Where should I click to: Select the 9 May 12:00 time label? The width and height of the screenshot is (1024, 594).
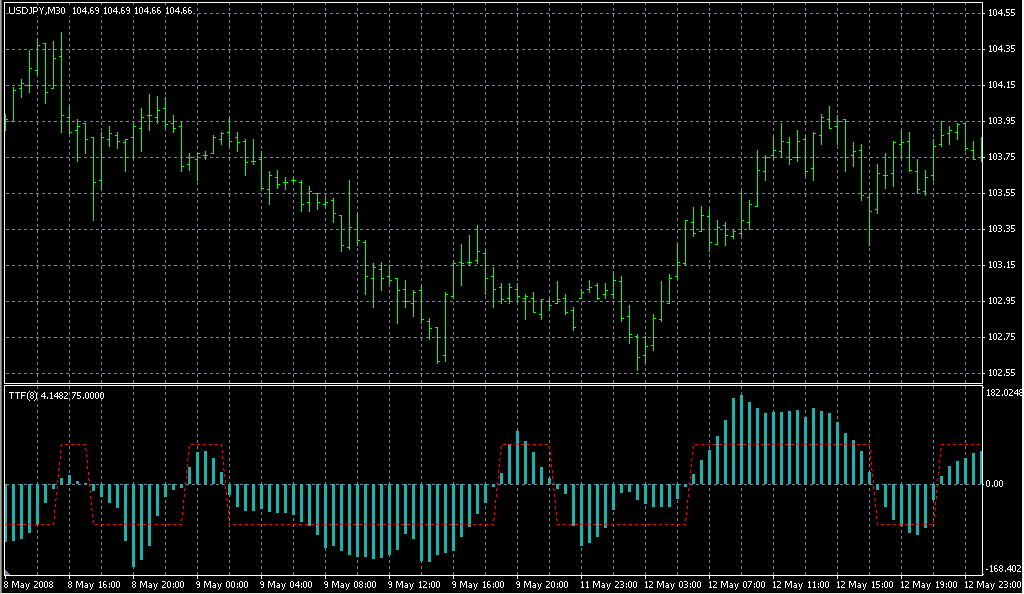click(414, 584)
